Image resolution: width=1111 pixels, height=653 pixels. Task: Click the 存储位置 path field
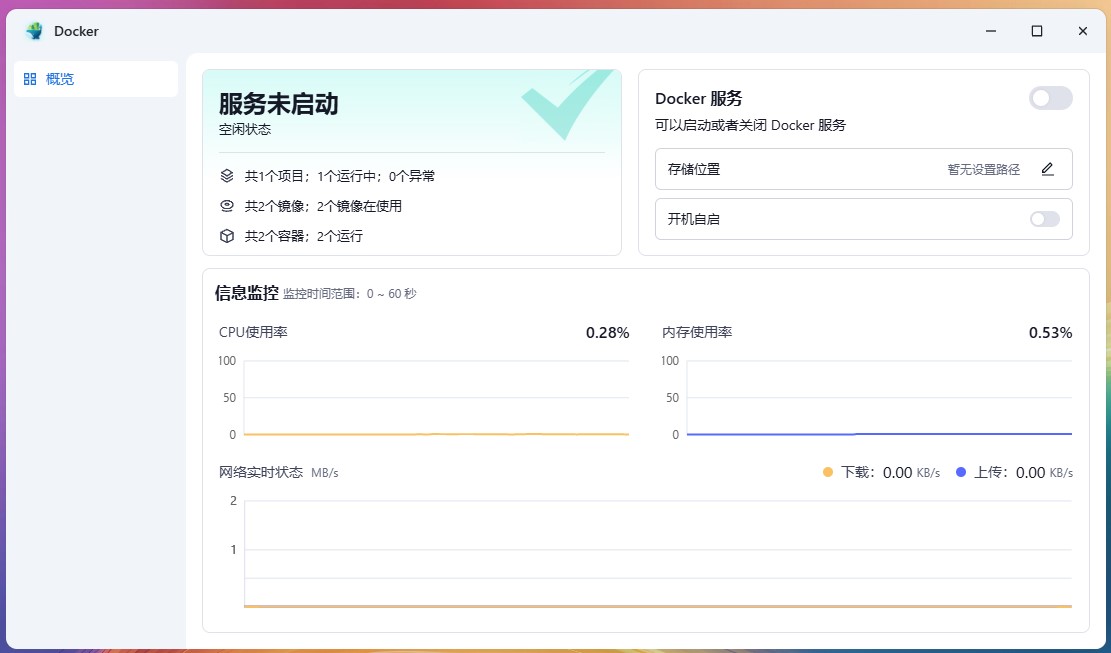coord(864,169)
